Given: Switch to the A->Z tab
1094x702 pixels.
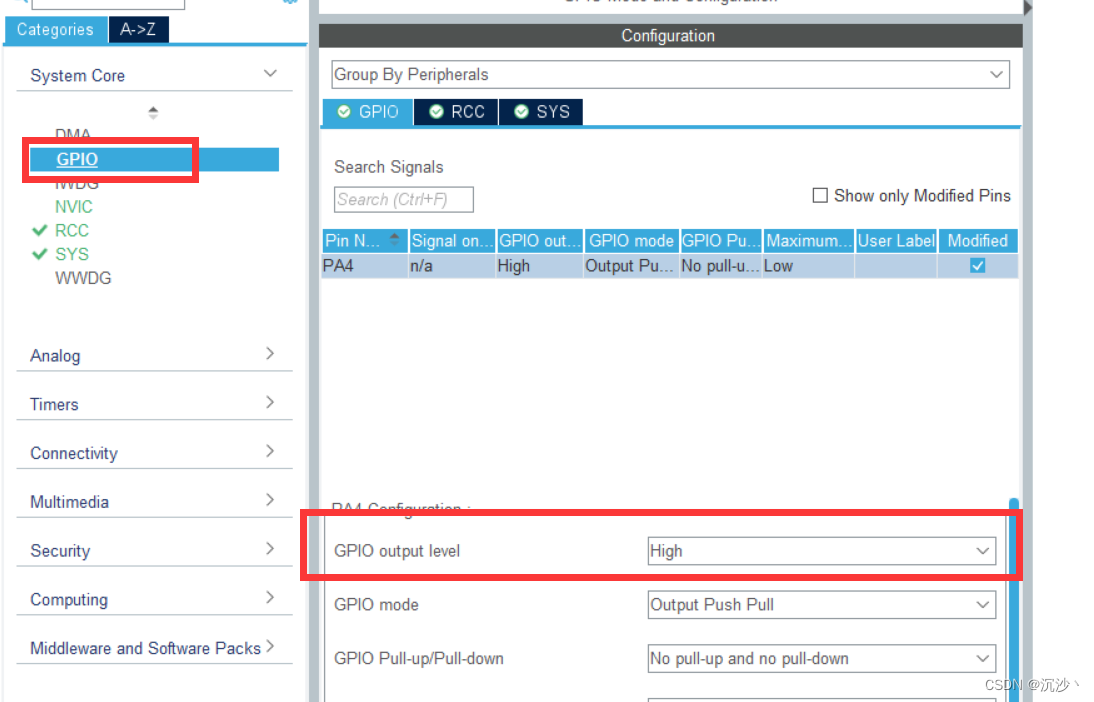Looking at the screenshot, I should (138, 29).
